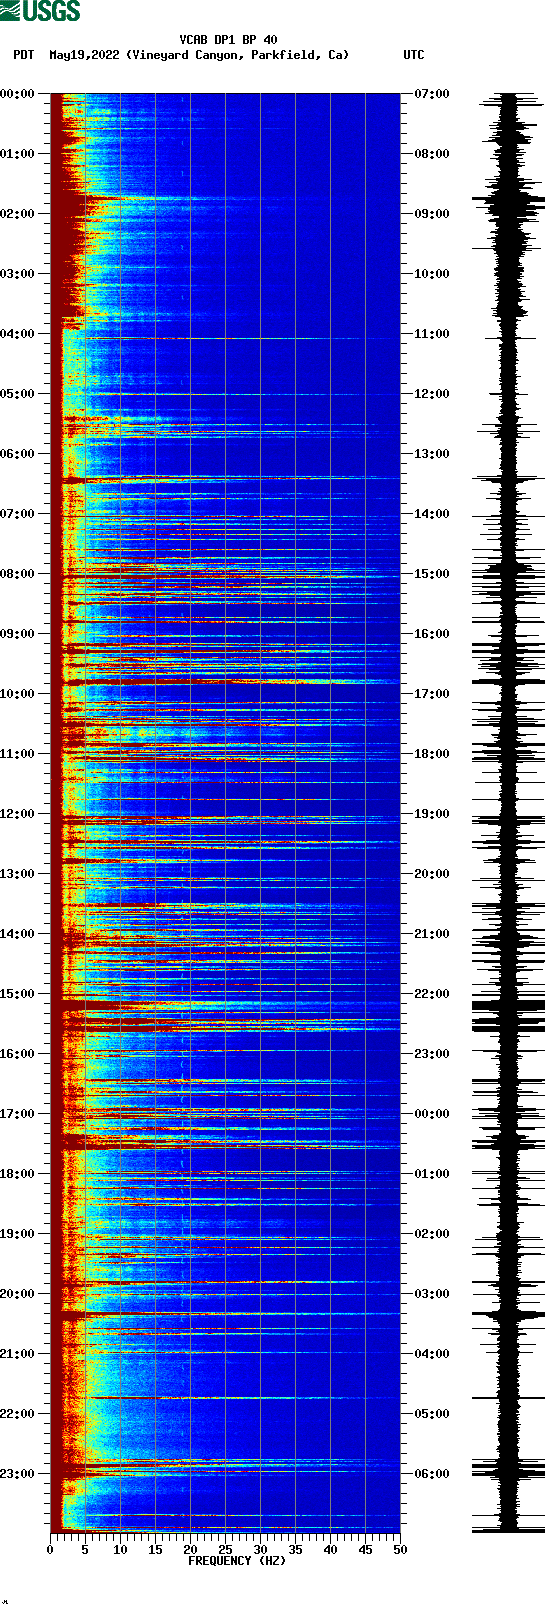
Task: Click the '22:00' UTC time label
Action: point(432,994)
